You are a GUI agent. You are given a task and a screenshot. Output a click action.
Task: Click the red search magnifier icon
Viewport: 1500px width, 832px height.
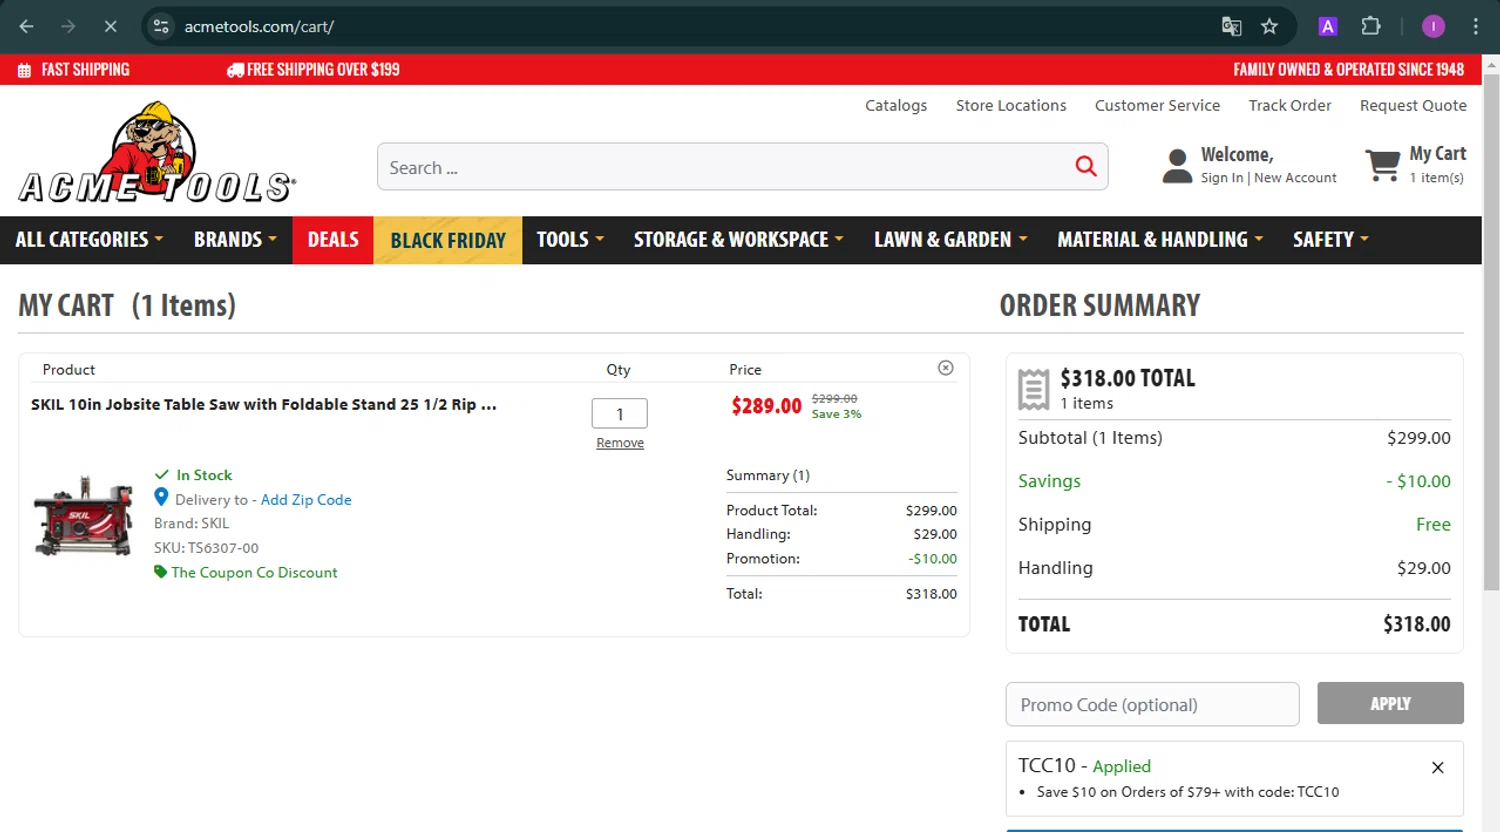pos(1086,167)
